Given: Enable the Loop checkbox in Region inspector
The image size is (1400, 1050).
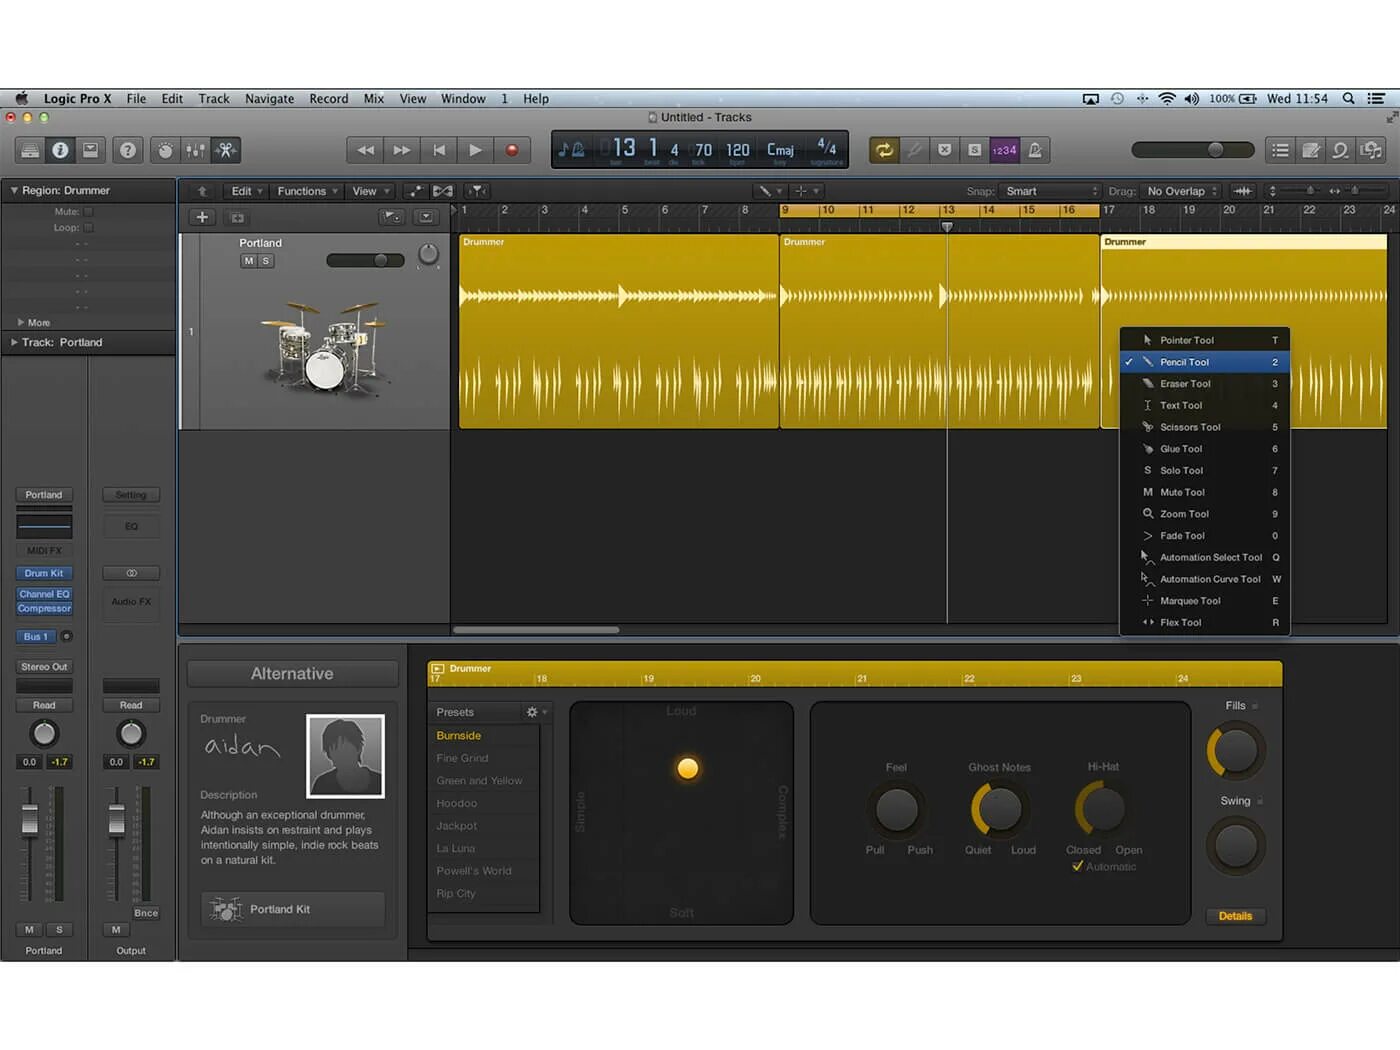Looking at the screenshot, I should (88, 228).
